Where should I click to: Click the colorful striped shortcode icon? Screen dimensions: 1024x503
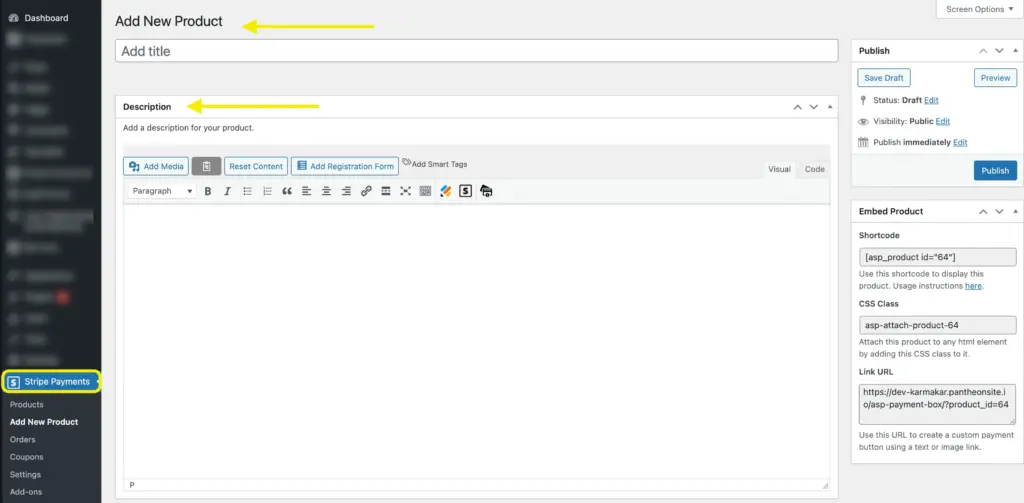point(445,191)
